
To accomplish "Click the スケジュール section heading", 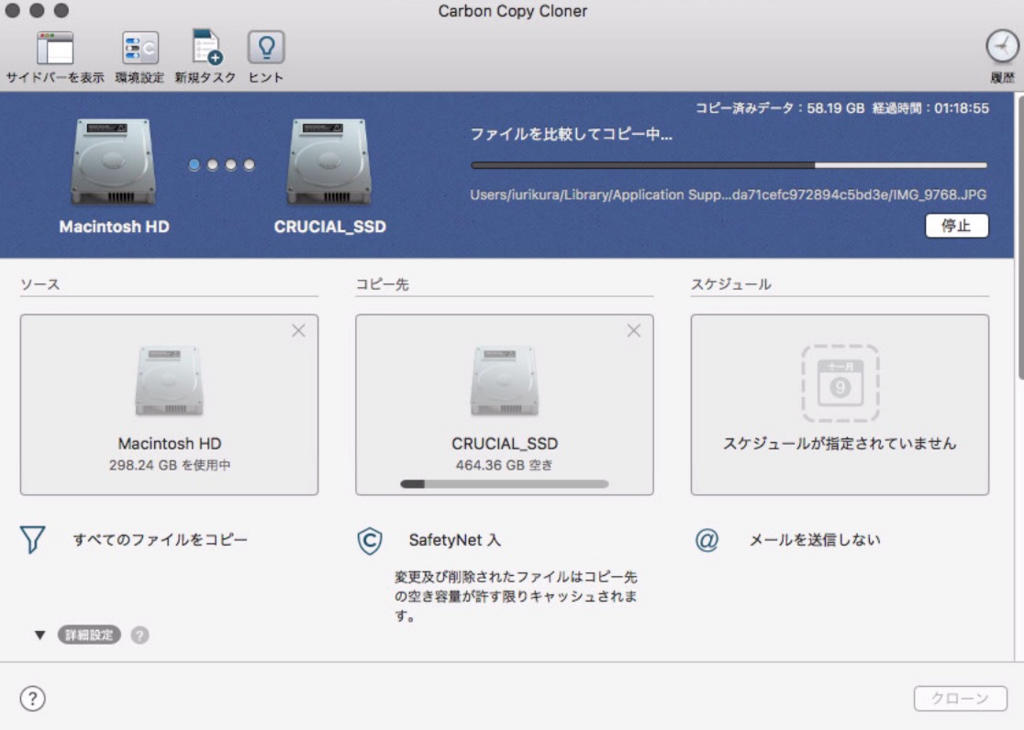I will [731, 284].
